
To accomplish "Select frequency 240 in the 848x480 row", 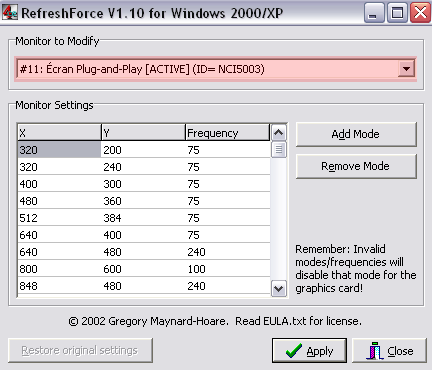I will coord(228,286).
